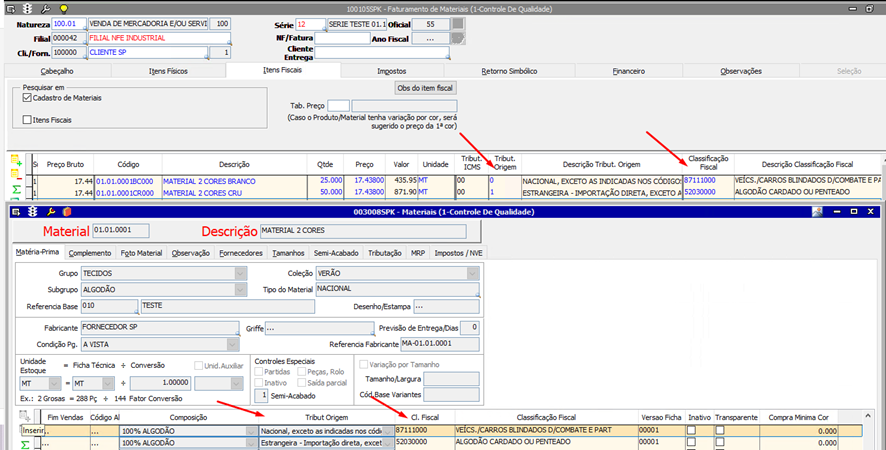Open the Grupo TECIDOS dropdown
886x450 pixels.
point(241,274)
